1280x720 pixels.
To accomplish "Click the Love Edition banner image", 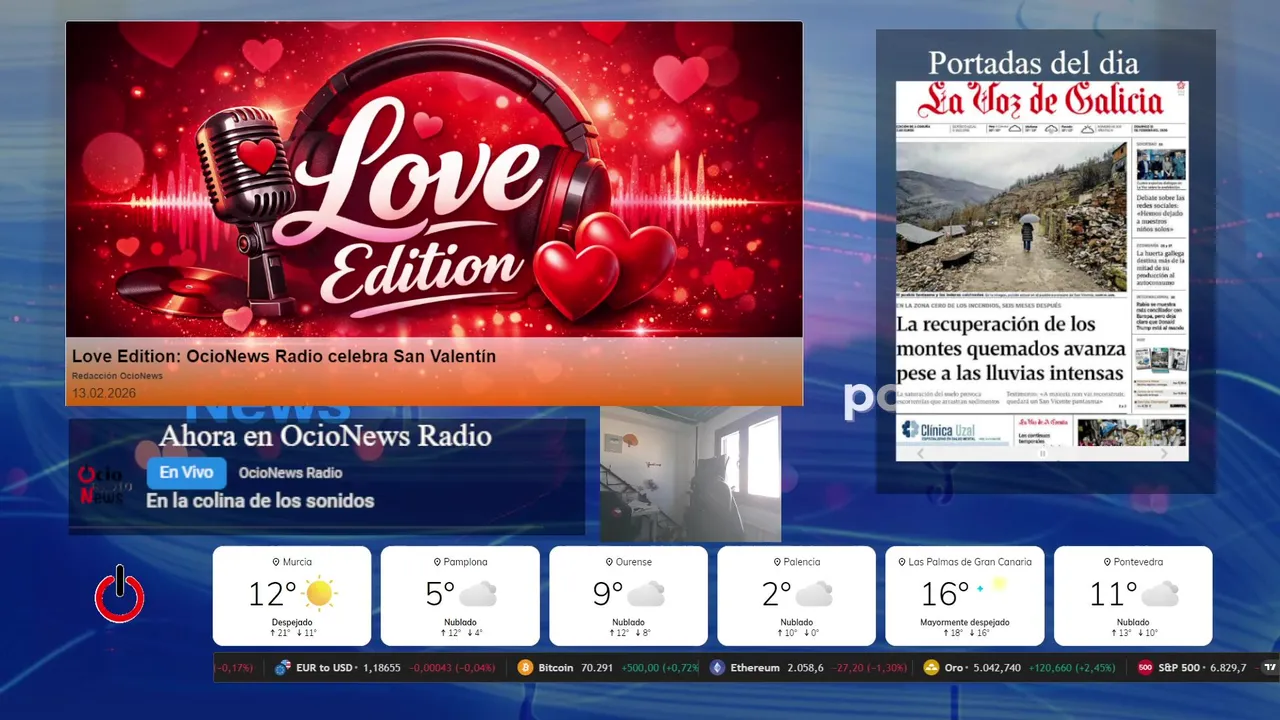I will pos(434,180).
